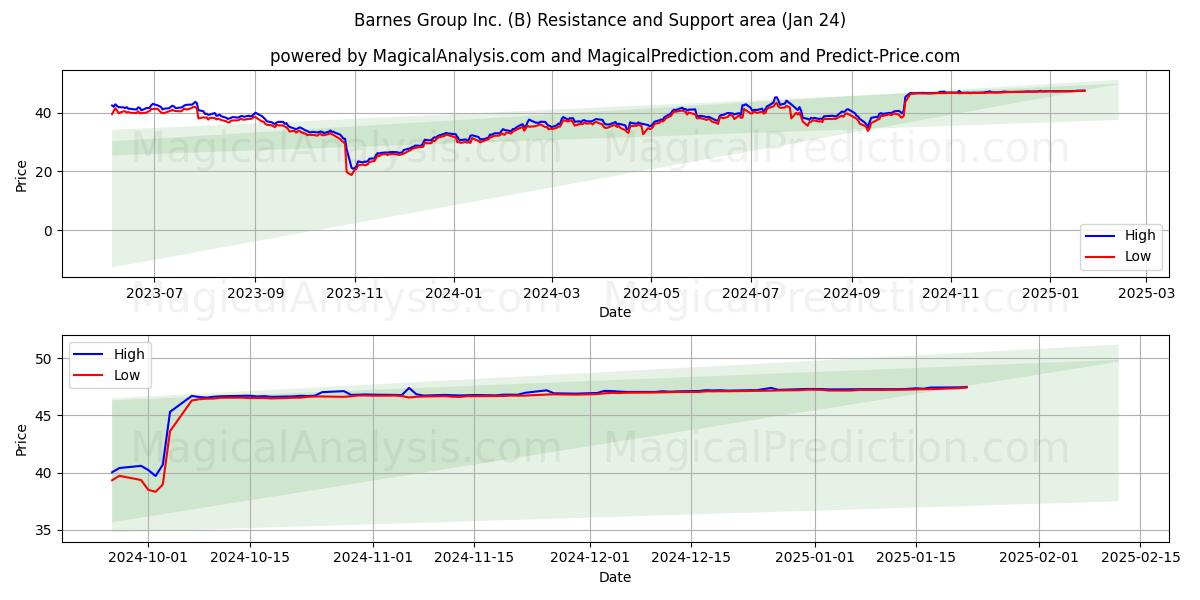Click the bottom chart x-axis tick '2024-11-01'
Image resolution: width=1200 pixels, height=600 pixels.
coord(372,559)
